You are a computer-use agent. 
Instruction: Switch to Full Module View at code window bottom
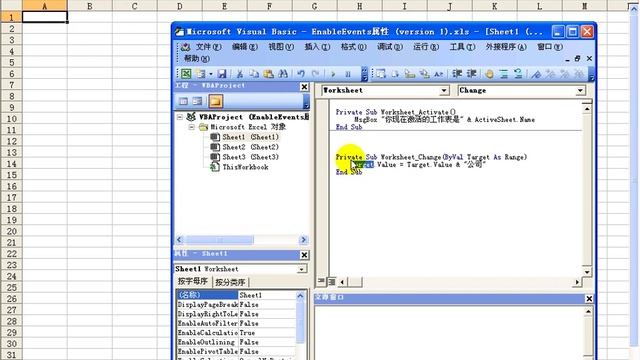click(x=332, y=281)
